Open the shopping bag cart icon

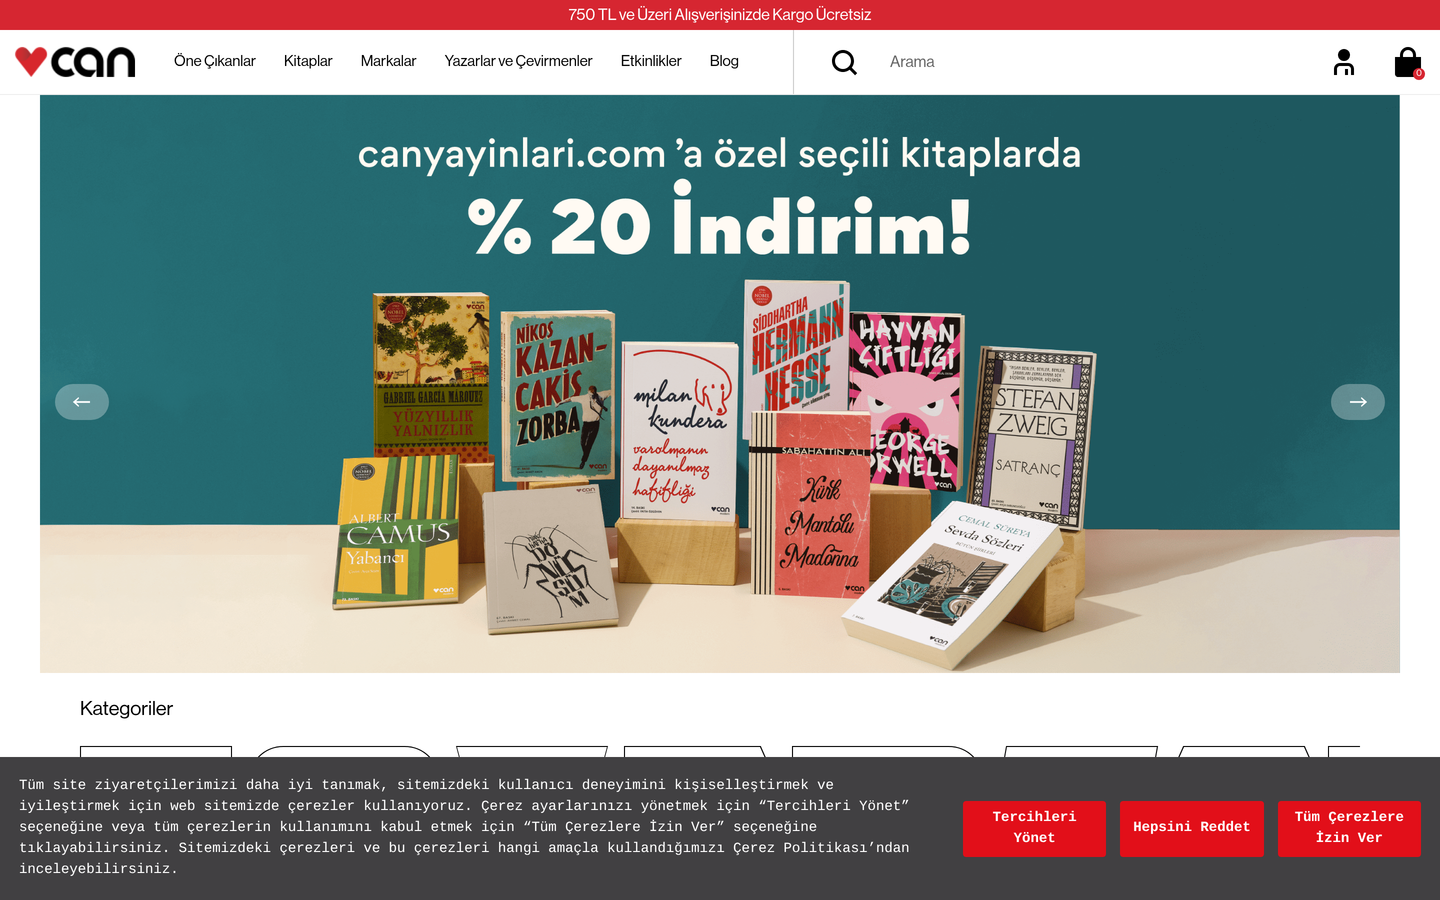pyautogui.click(x=1408, y=62)
